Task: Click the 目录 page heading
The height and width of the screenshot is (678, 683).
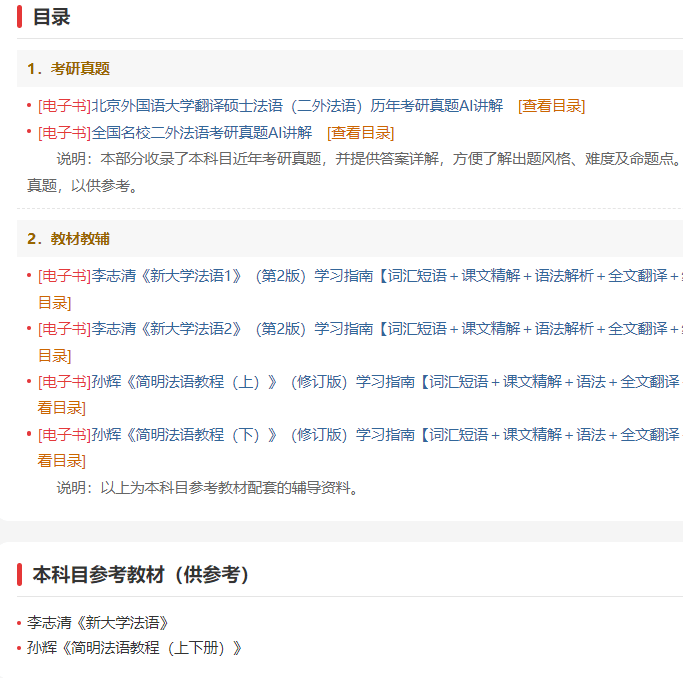Action: click(51, 17)
